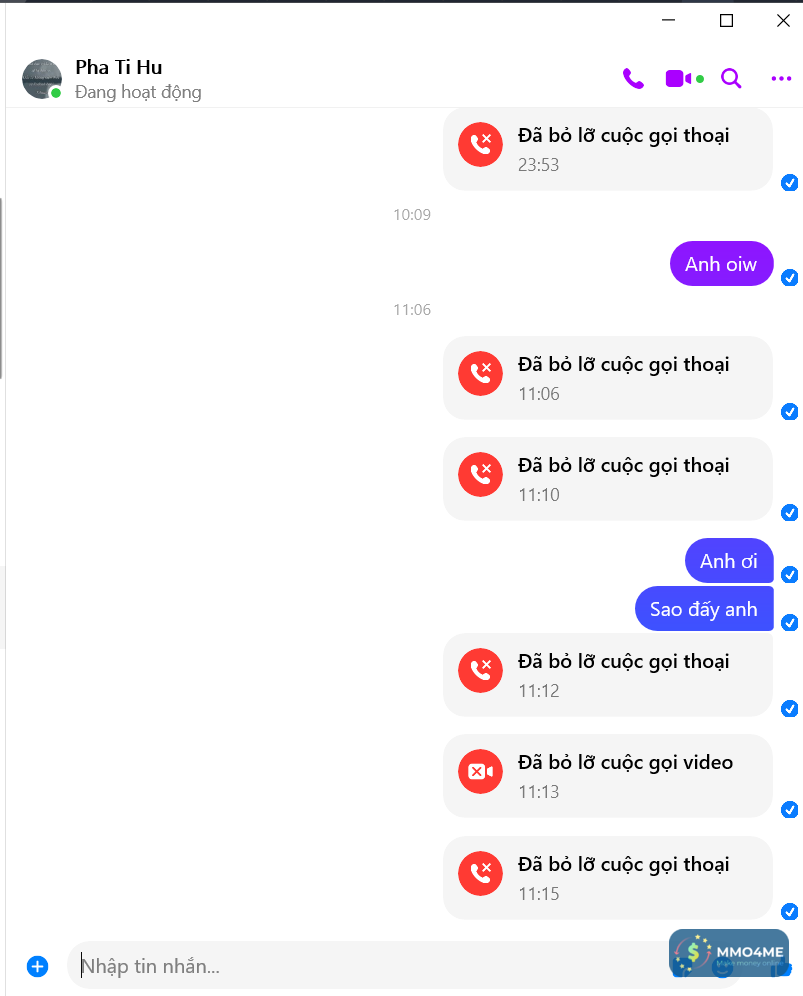Click the "Anh ơi" message bubble
803x996 pixels.
click(x=729, y=561)
